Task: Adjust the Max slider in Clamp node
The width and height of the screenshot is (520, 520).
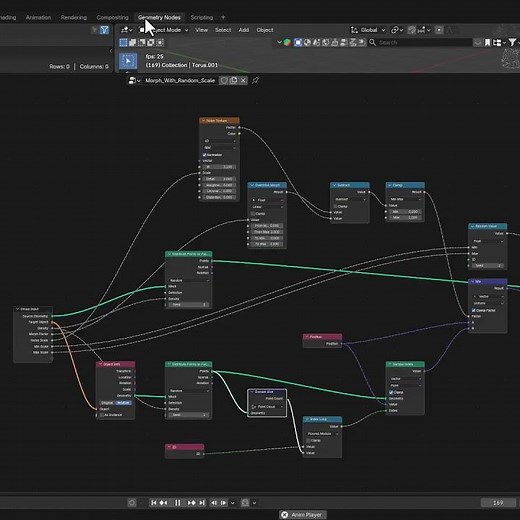Action: [405, 218]
